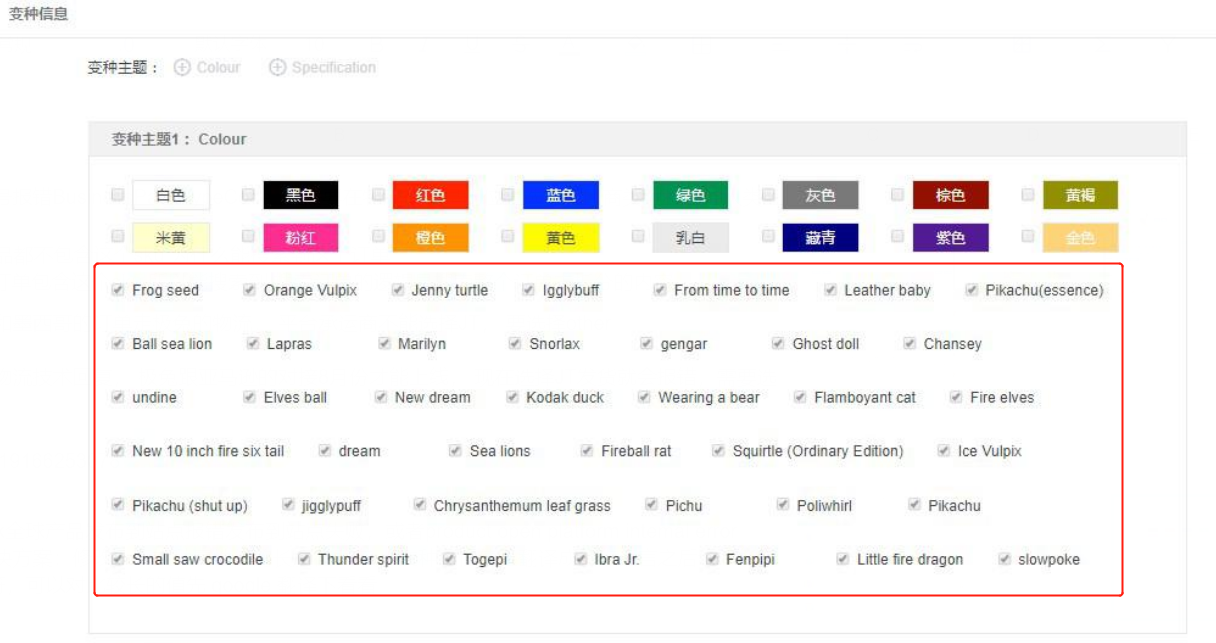Uncheck the gengar checkbox

point(647,343)
